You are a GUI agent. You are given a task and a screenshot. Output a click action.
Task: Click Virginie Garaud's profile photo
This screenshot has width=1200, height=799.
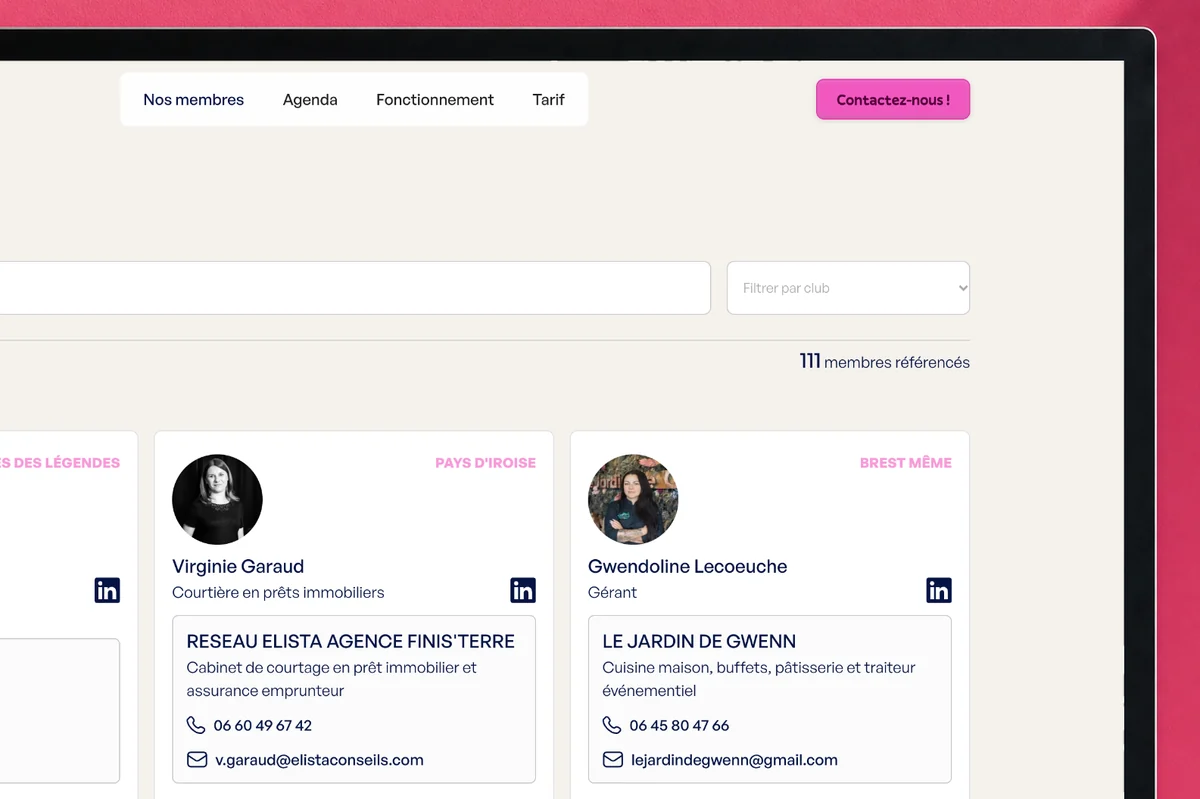(x=217, y=500)
